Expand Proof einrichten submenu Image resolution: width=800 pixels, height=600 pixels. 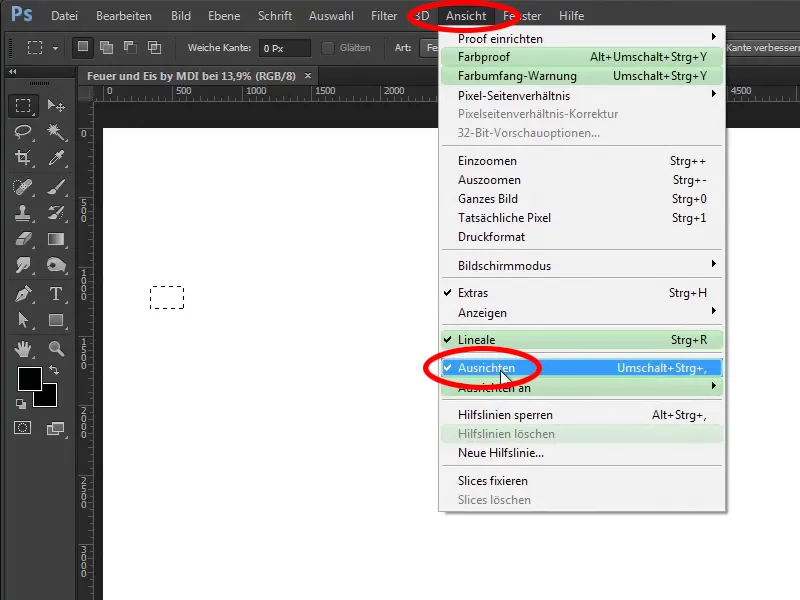[x=582, y=38]
